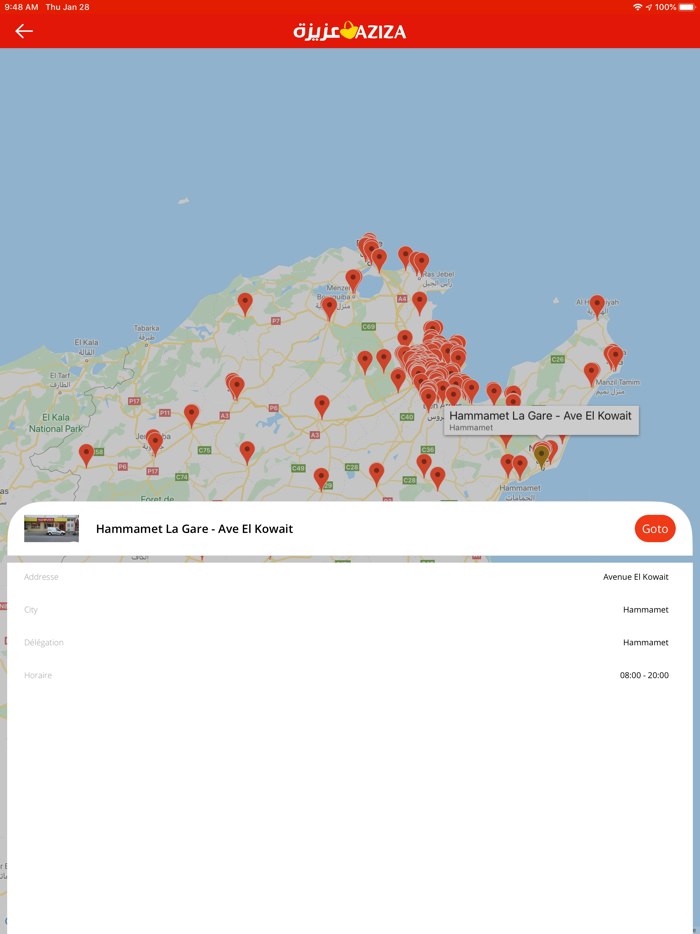
Task: Select the map pin west of P7 road
Action: pyautogui.click(x=245, y=301)
